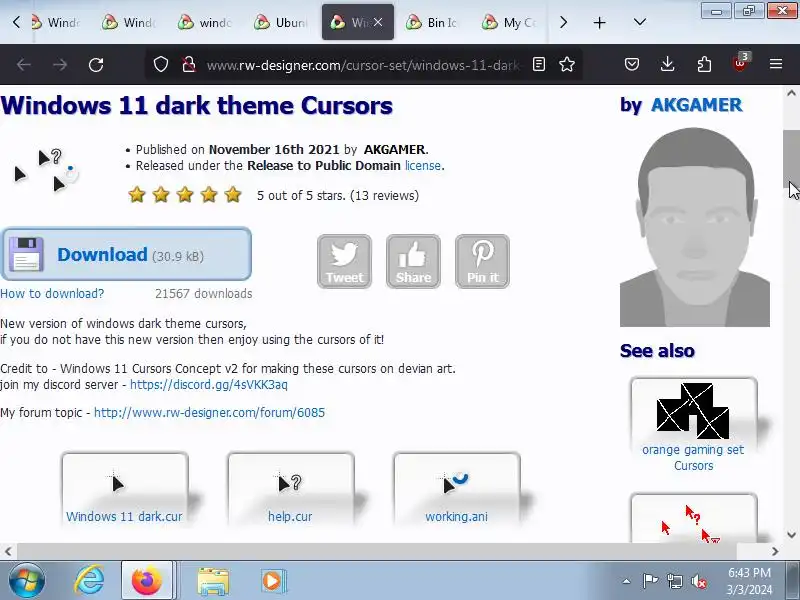Click the browser back arrow
Image resolution: width=800 pixels, height=600 pixels.
pyautogui.click(x=24, y=65)
